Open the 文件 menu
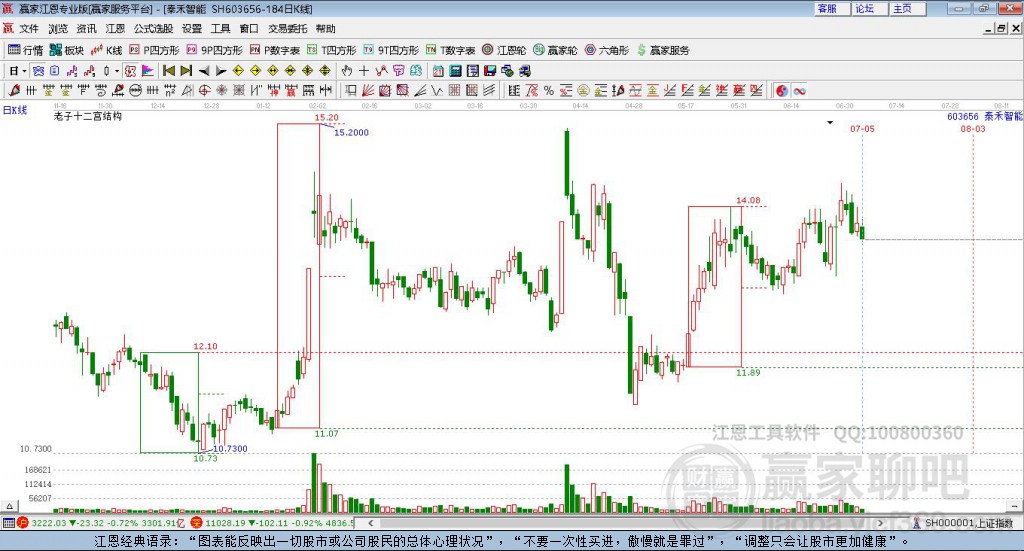1024x551 pixels. click(29, 29)
